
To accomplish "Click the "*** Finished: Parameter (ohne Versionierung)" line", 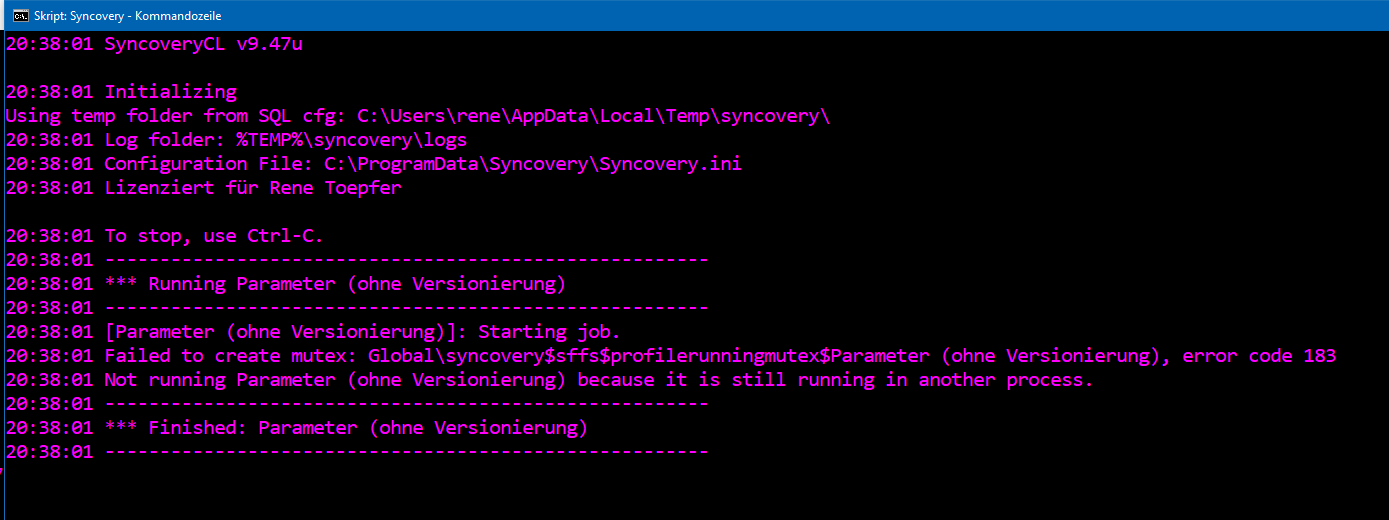I will point(345,428).
